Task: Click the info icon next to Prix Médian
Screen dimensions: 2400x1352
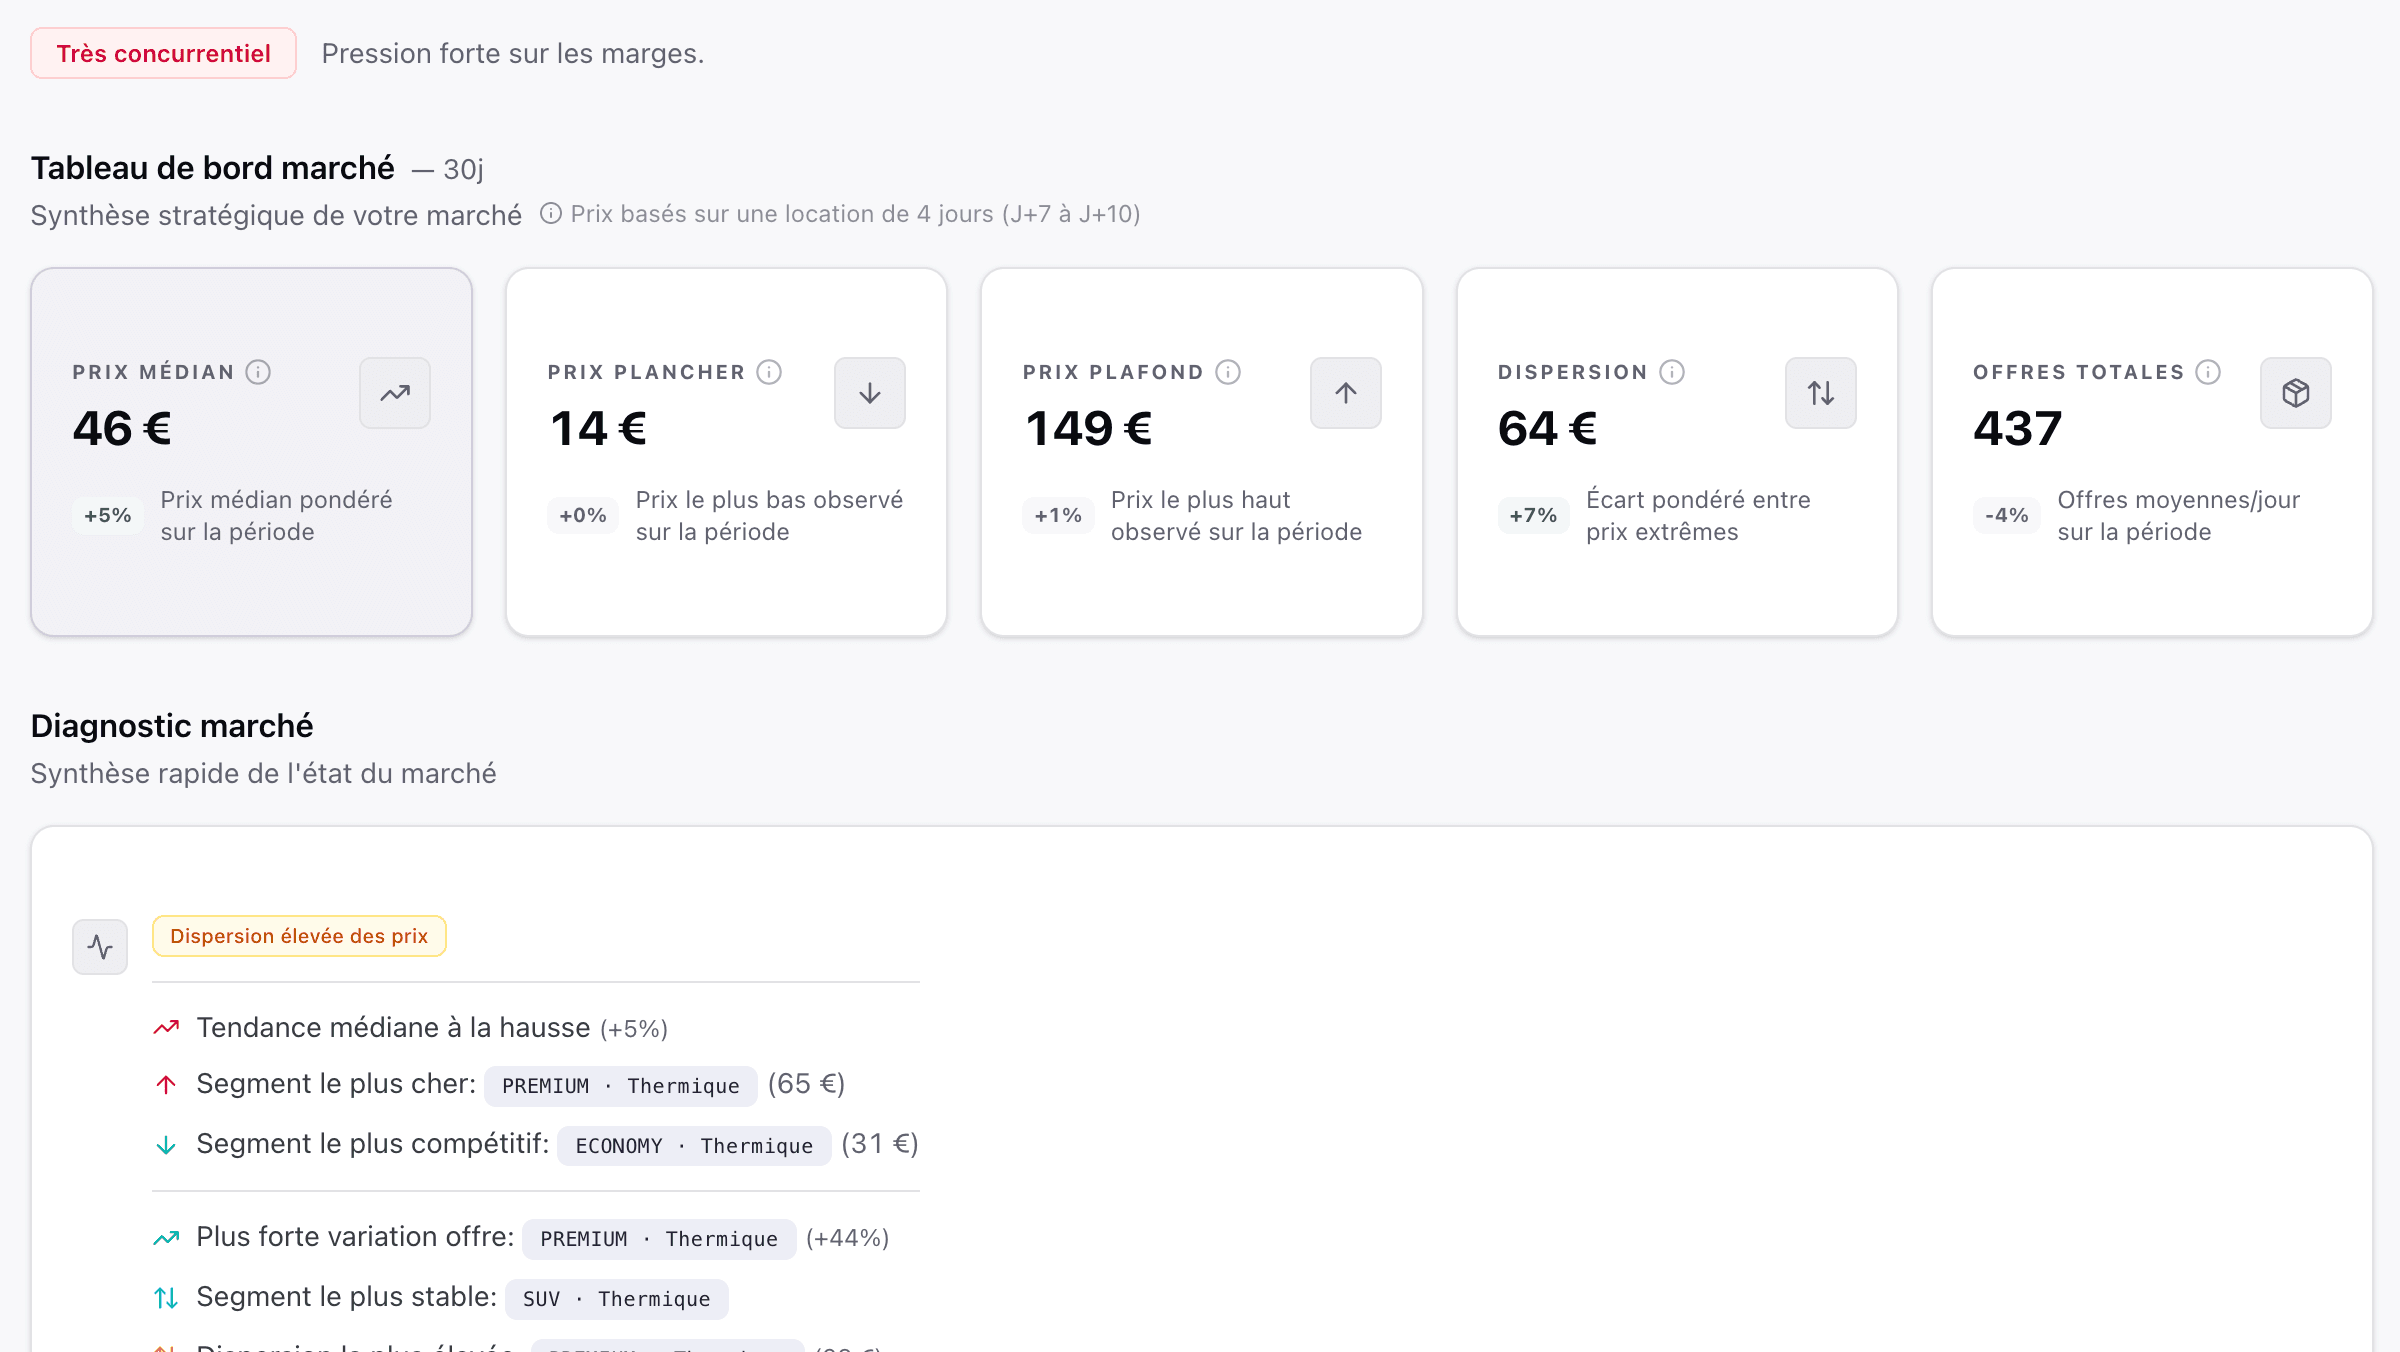Action: [x=258, y=372]
